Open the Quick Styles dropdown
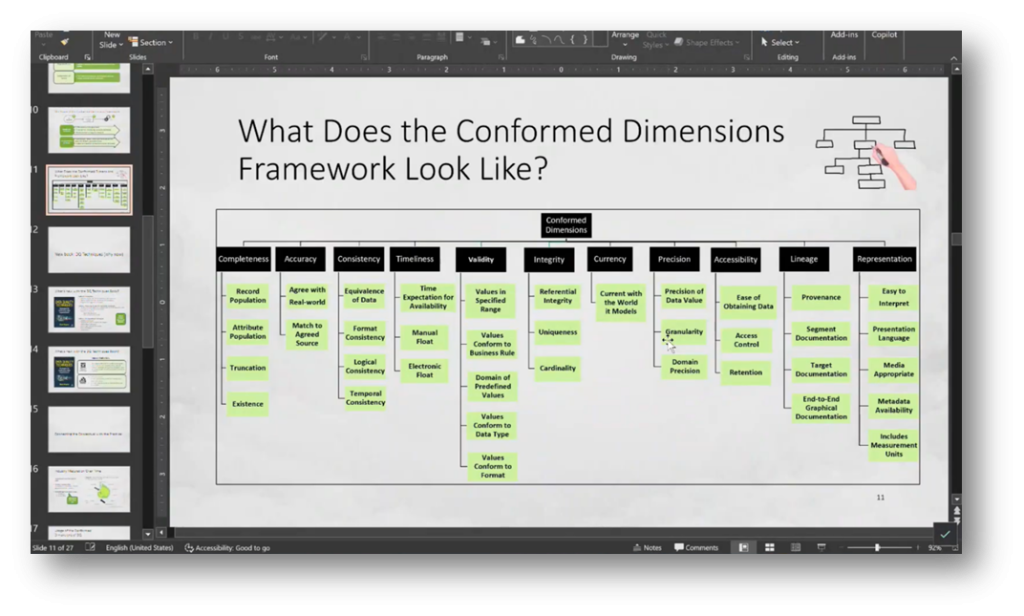The height and width of the screenshot is (616, 1024). pos(655,40)
